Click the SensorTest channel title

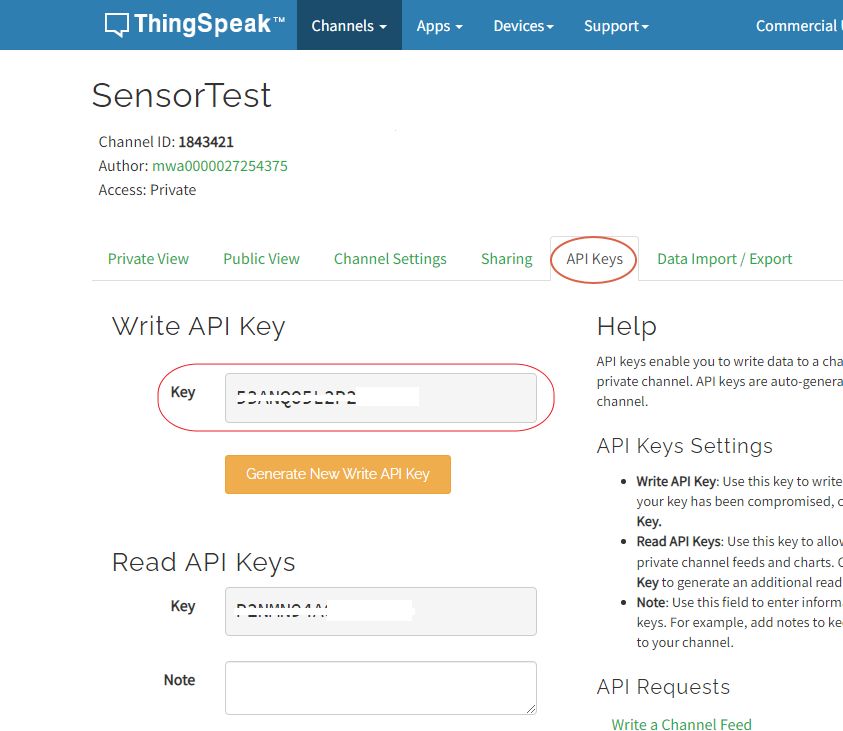pyautogui.click(x=182, y=96)
